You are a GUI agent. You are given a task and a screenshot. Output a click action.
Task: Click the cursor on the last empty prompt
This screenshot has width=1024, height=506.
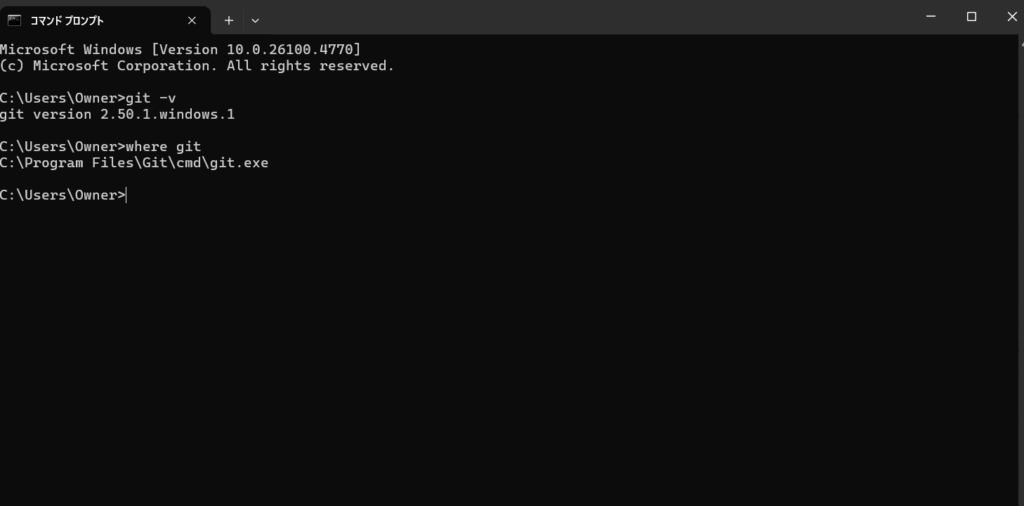127,195
